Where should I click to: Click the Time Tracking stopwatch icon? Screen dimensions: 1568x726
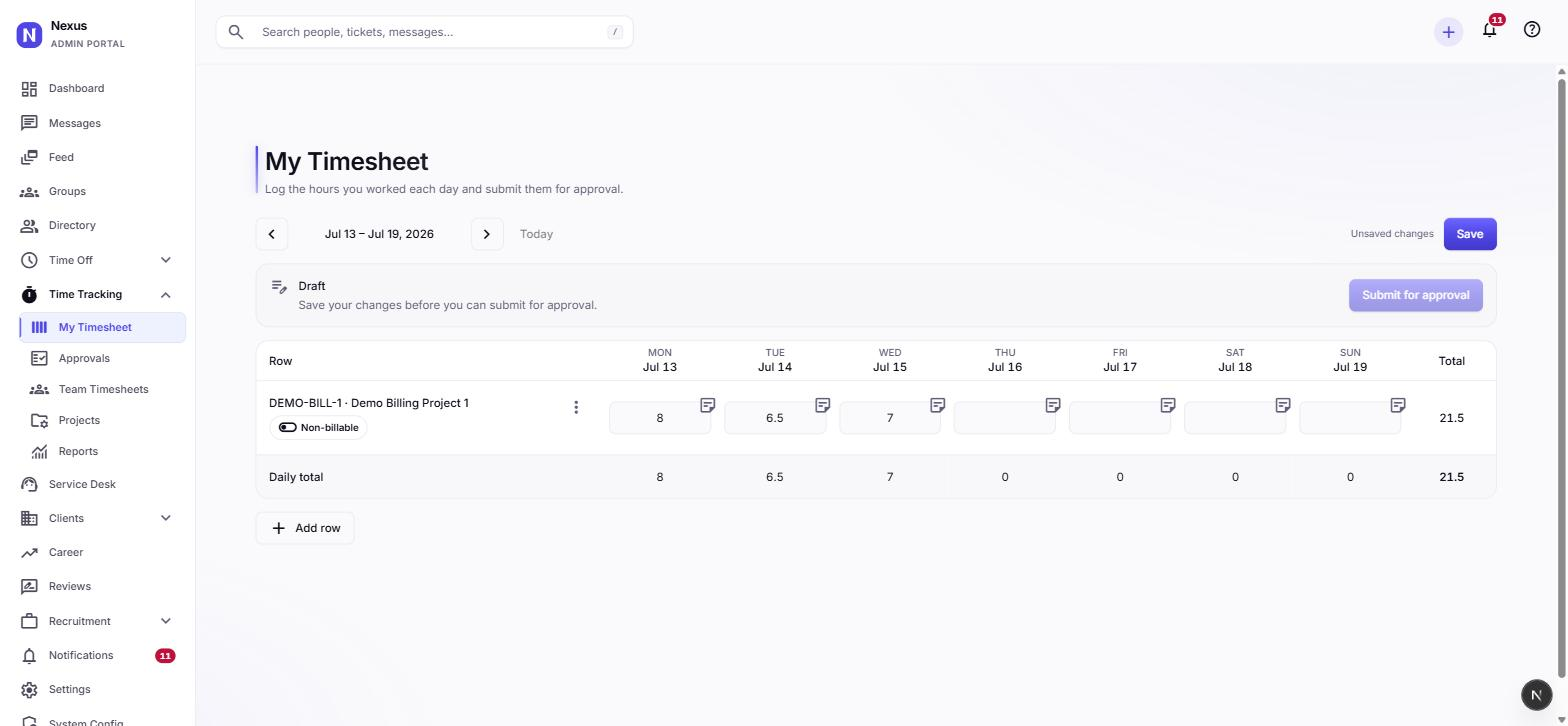click(29, 294)
